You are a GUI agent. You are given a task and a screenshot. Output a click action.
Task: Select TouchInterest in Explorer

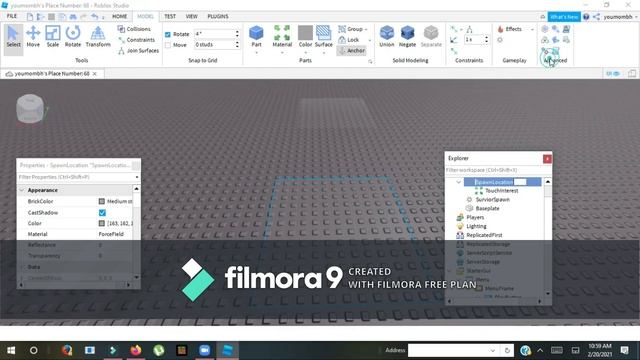(x=497, y=191)
